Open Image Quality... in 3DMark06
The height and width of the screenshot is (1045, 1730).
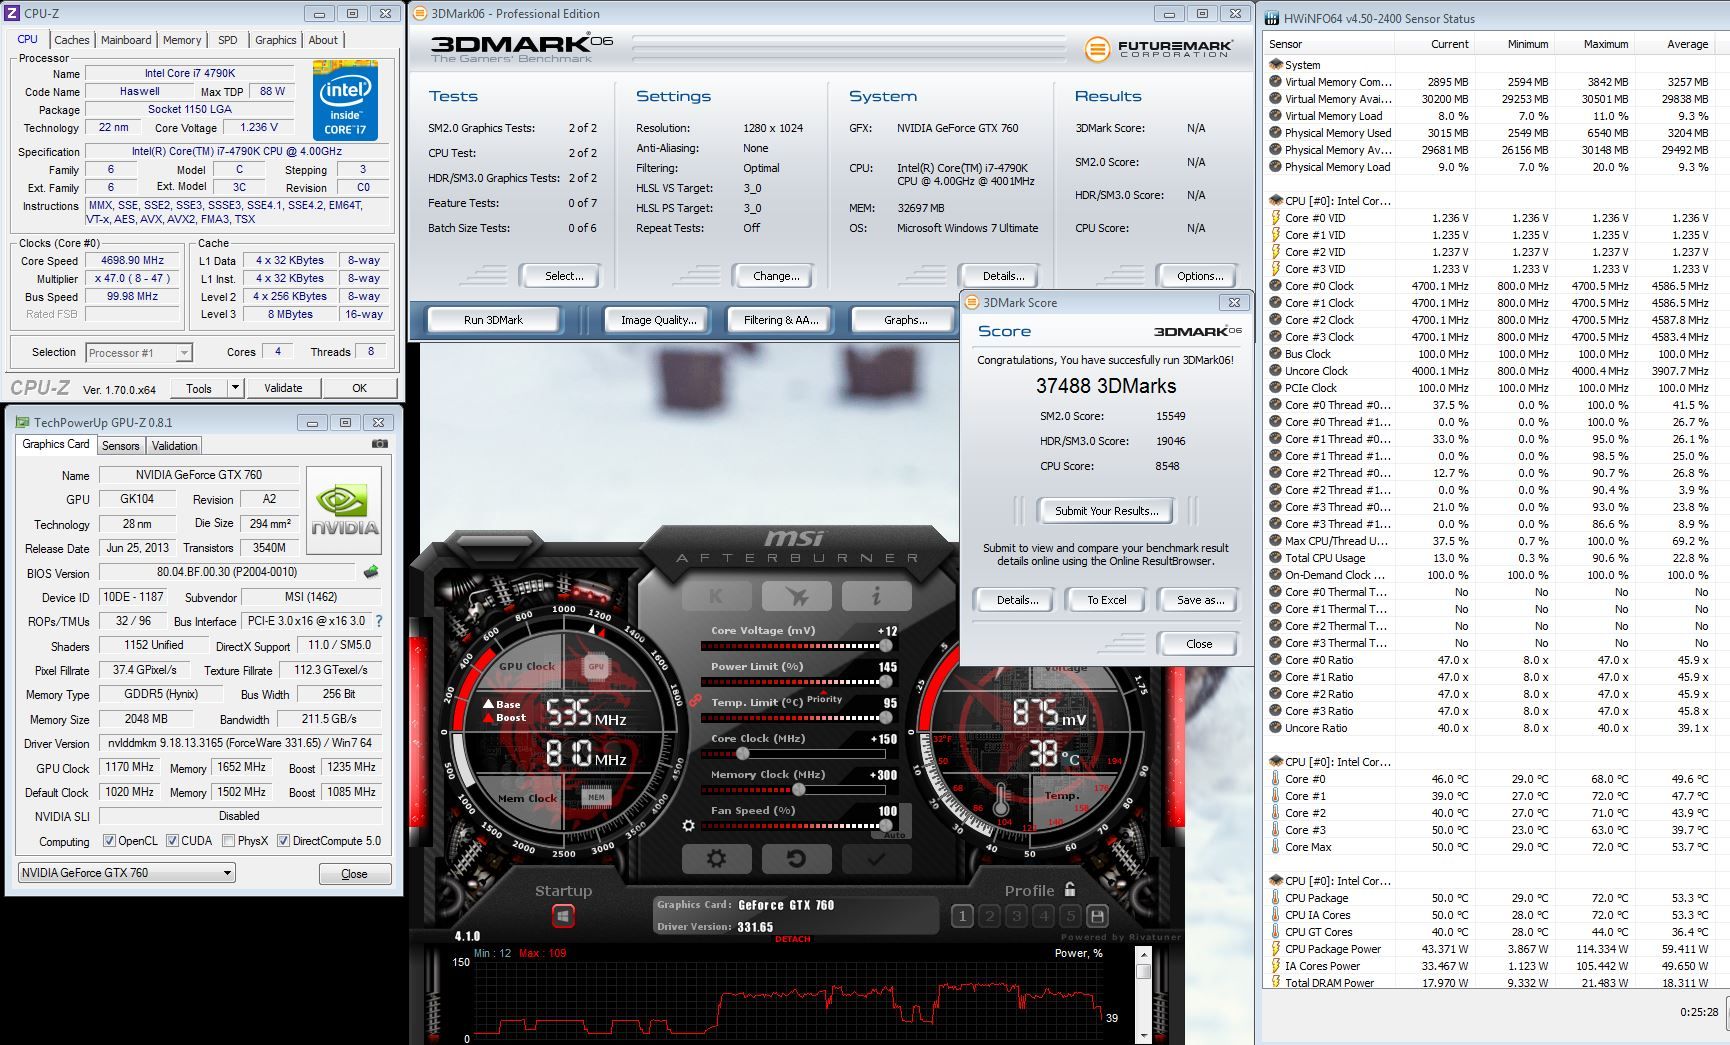pyautogui.click(x=658, y=320)
